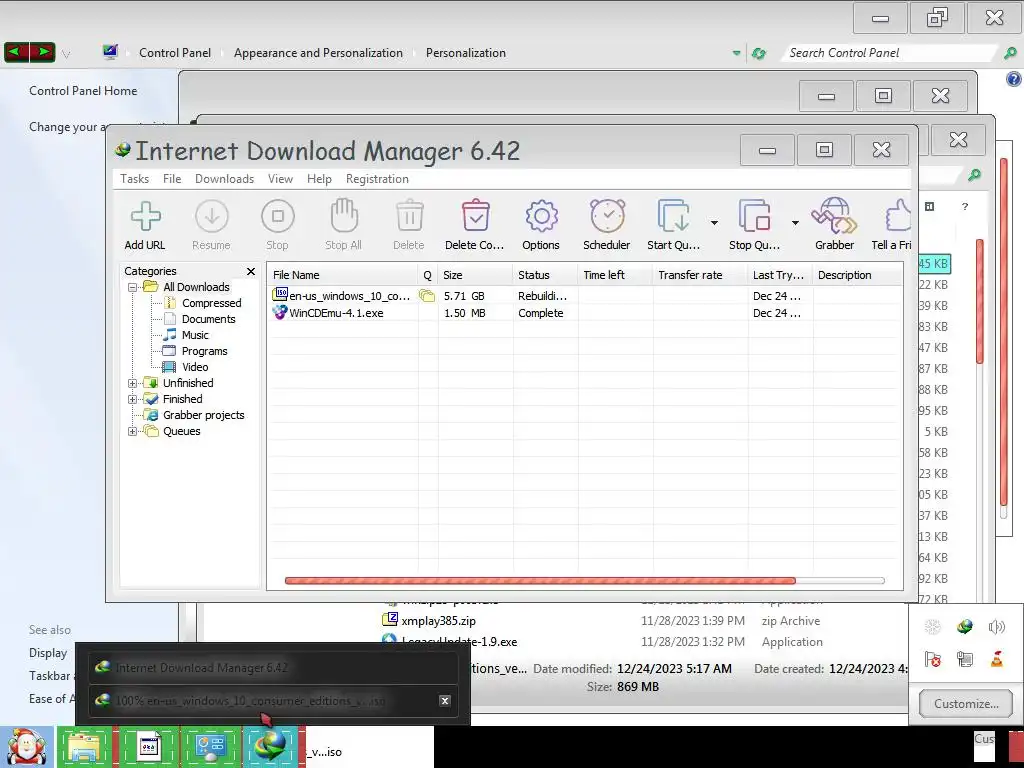The width and height of the screenshot is (1024, 768).
Task: Click the Stop All hand icon
Action: (x=344, y=216)
